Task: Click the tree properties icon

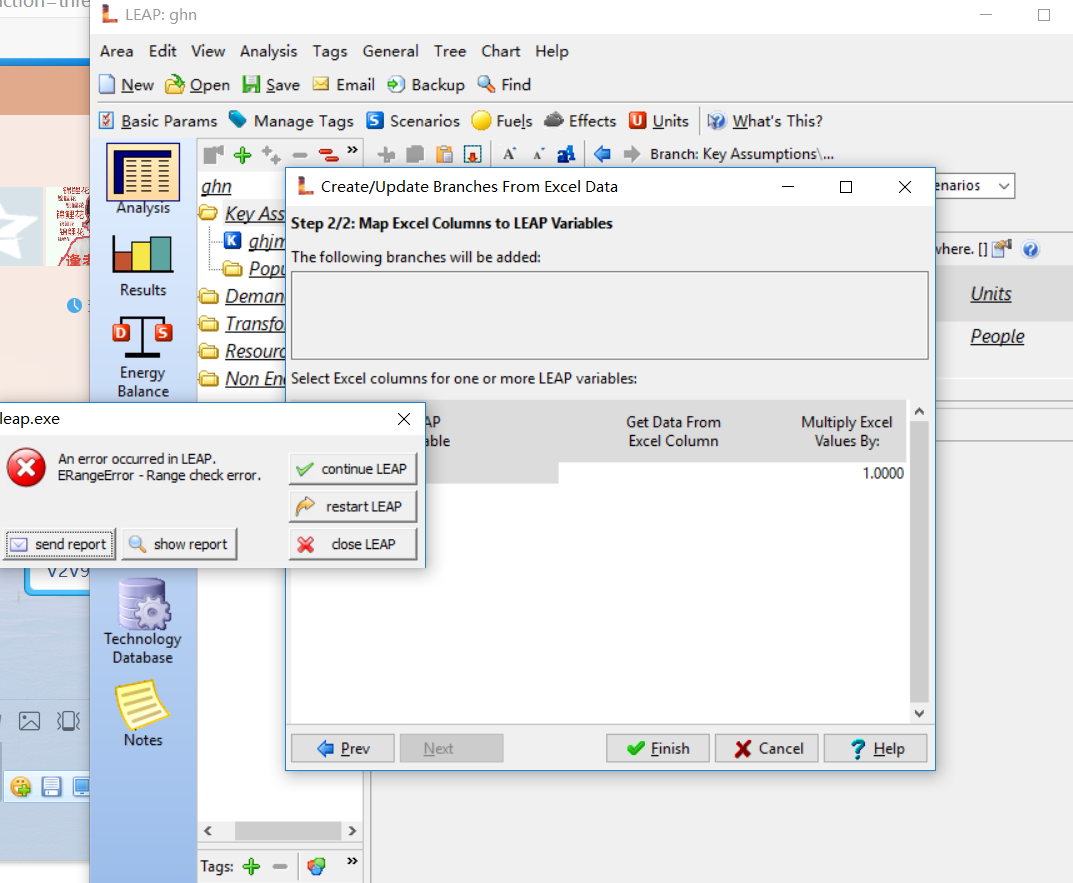Action: (214, 155)
